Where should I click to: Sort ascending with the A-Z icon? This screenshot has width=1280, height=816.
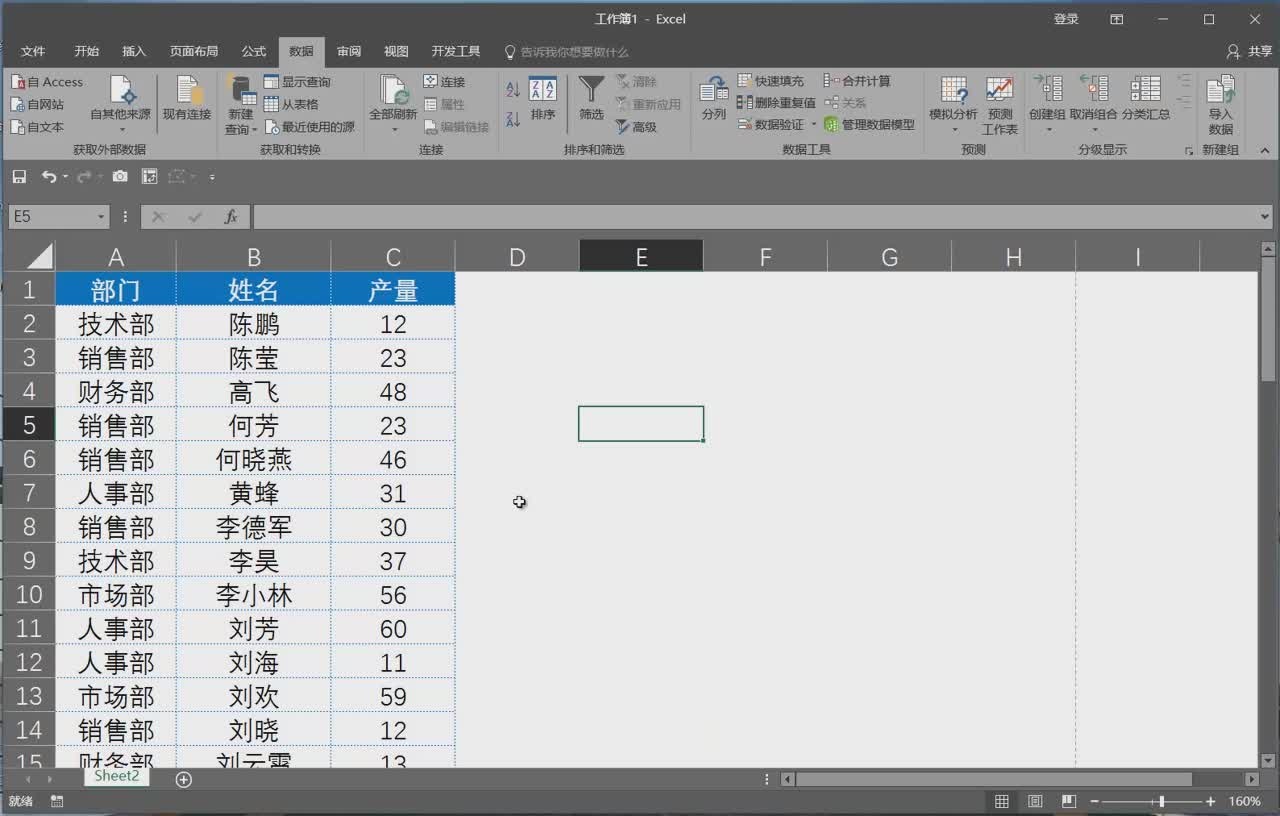(x=513, y=90)
